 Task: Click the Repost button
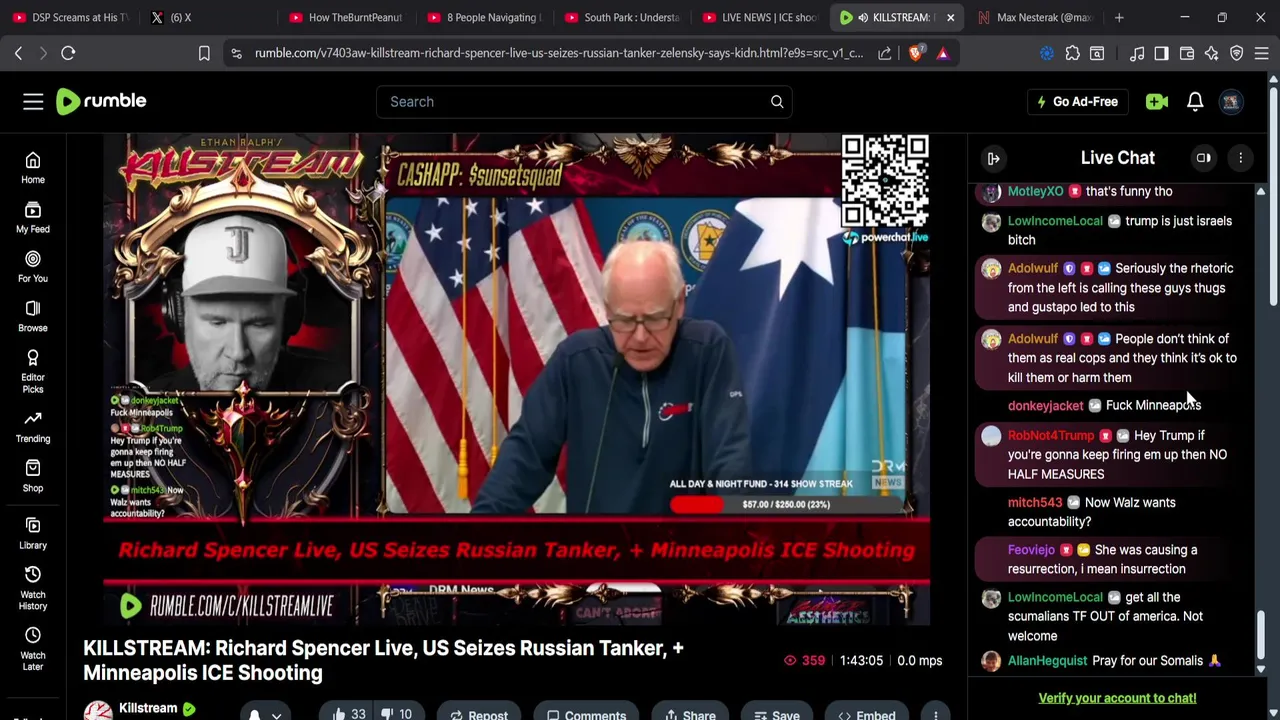[x=479, y=714]
